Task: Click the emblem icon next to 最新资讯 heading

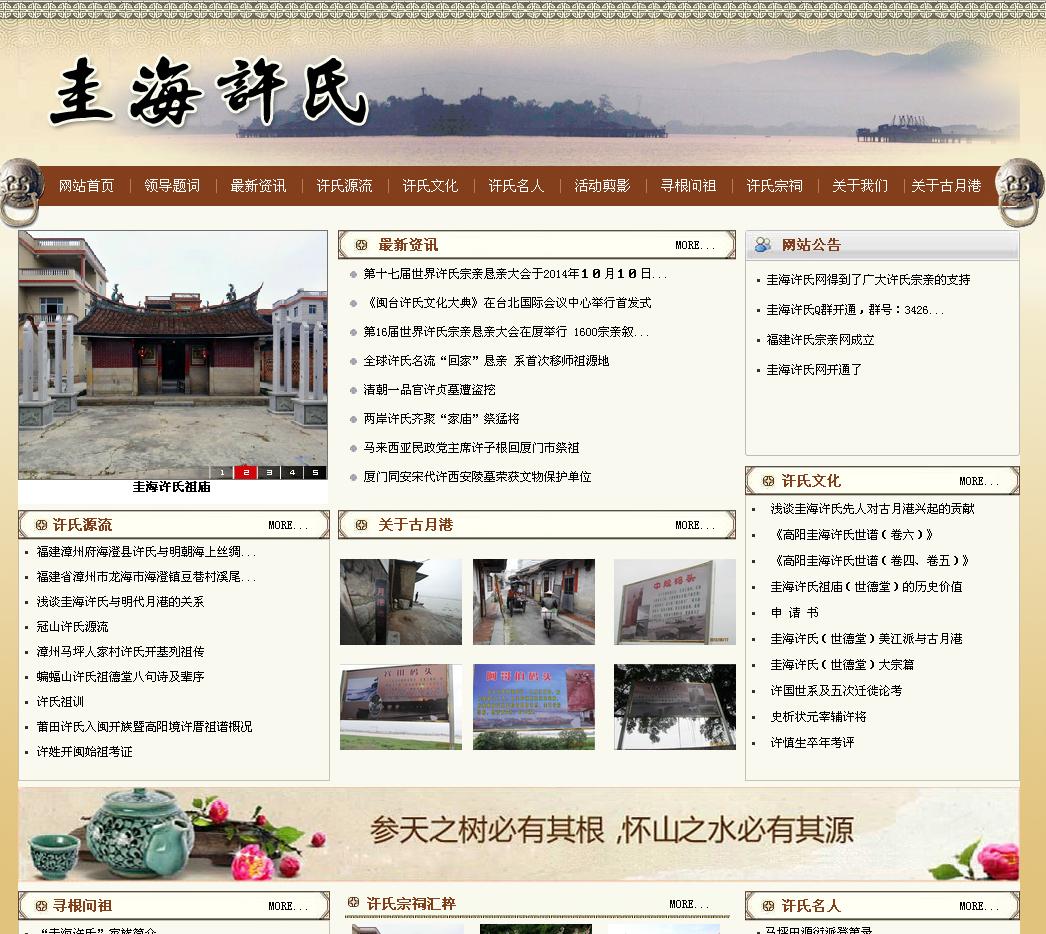Action: point(361,245)
